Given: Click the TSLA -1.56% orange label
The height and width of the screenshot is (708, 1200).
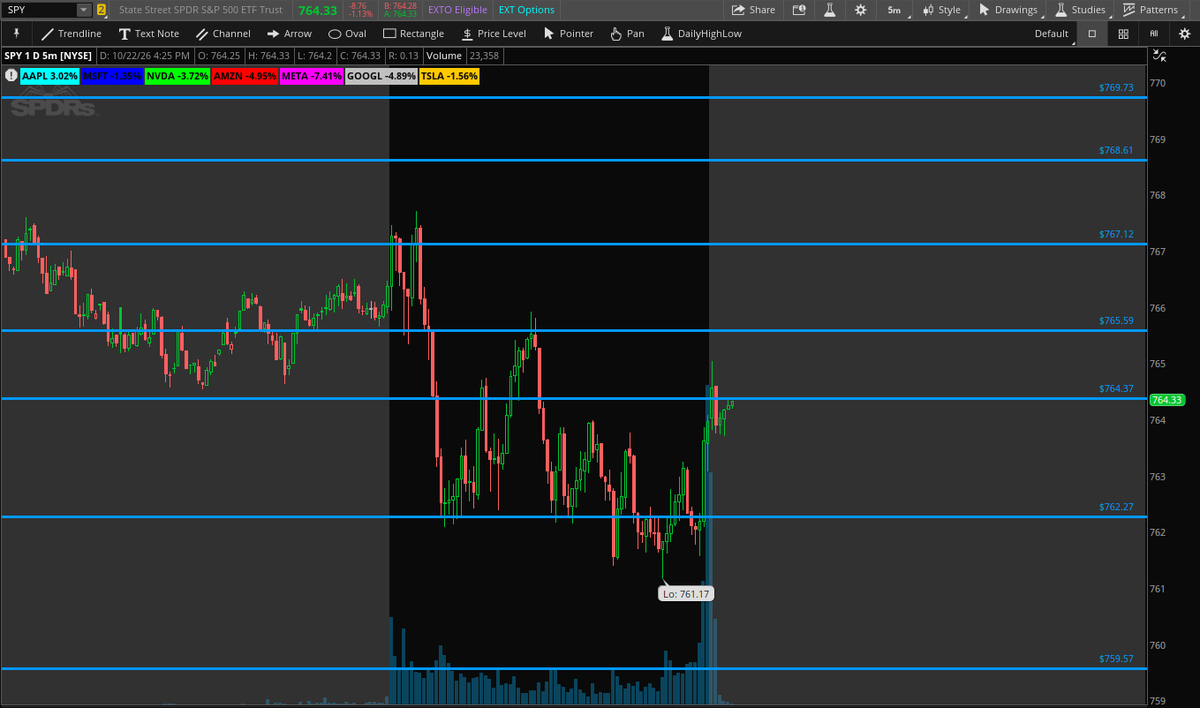Looking at the screenshot, I should (450, 75).
